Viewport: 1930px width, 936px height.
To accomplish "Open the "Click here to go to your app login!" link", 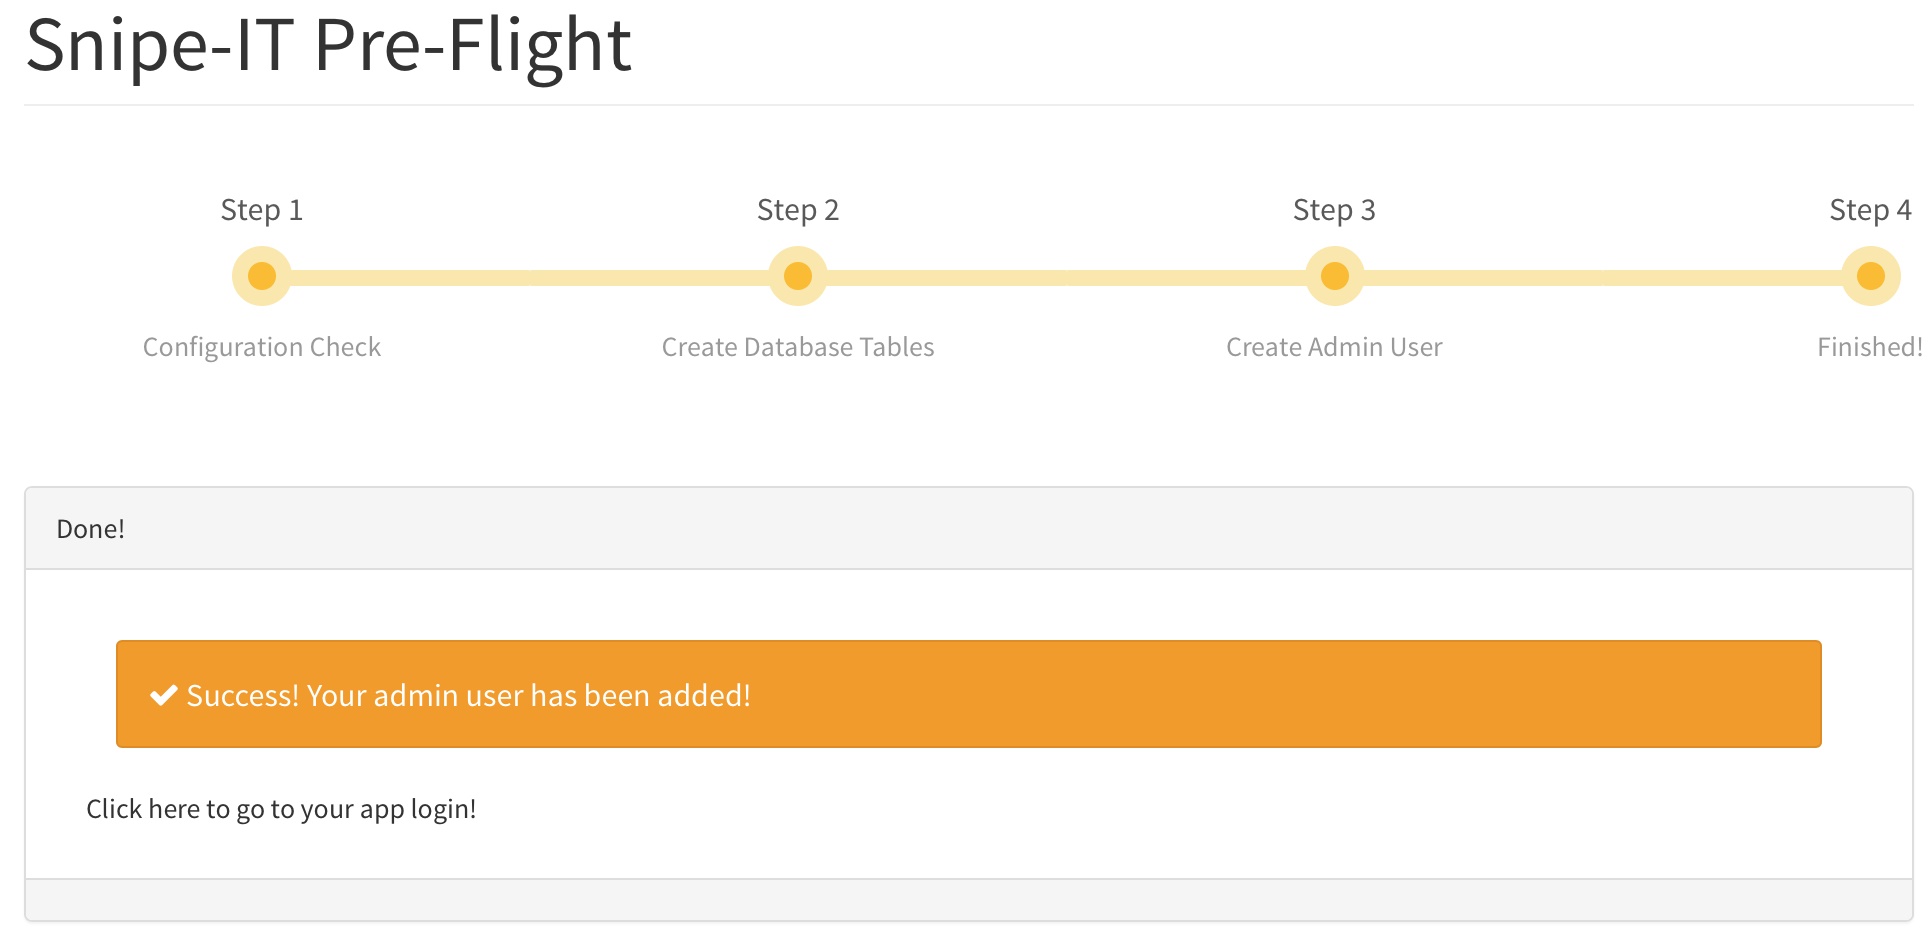I will click(281, 809).
